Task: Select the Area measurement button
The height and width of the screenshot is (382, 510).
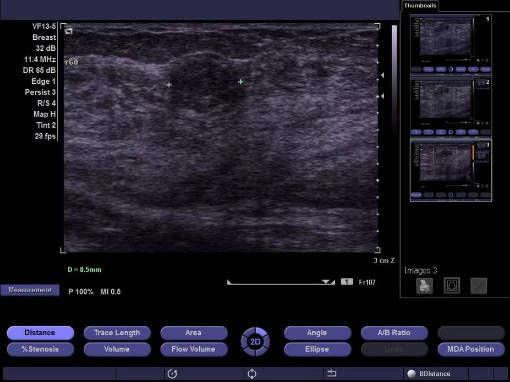Action: coord(194,332)
